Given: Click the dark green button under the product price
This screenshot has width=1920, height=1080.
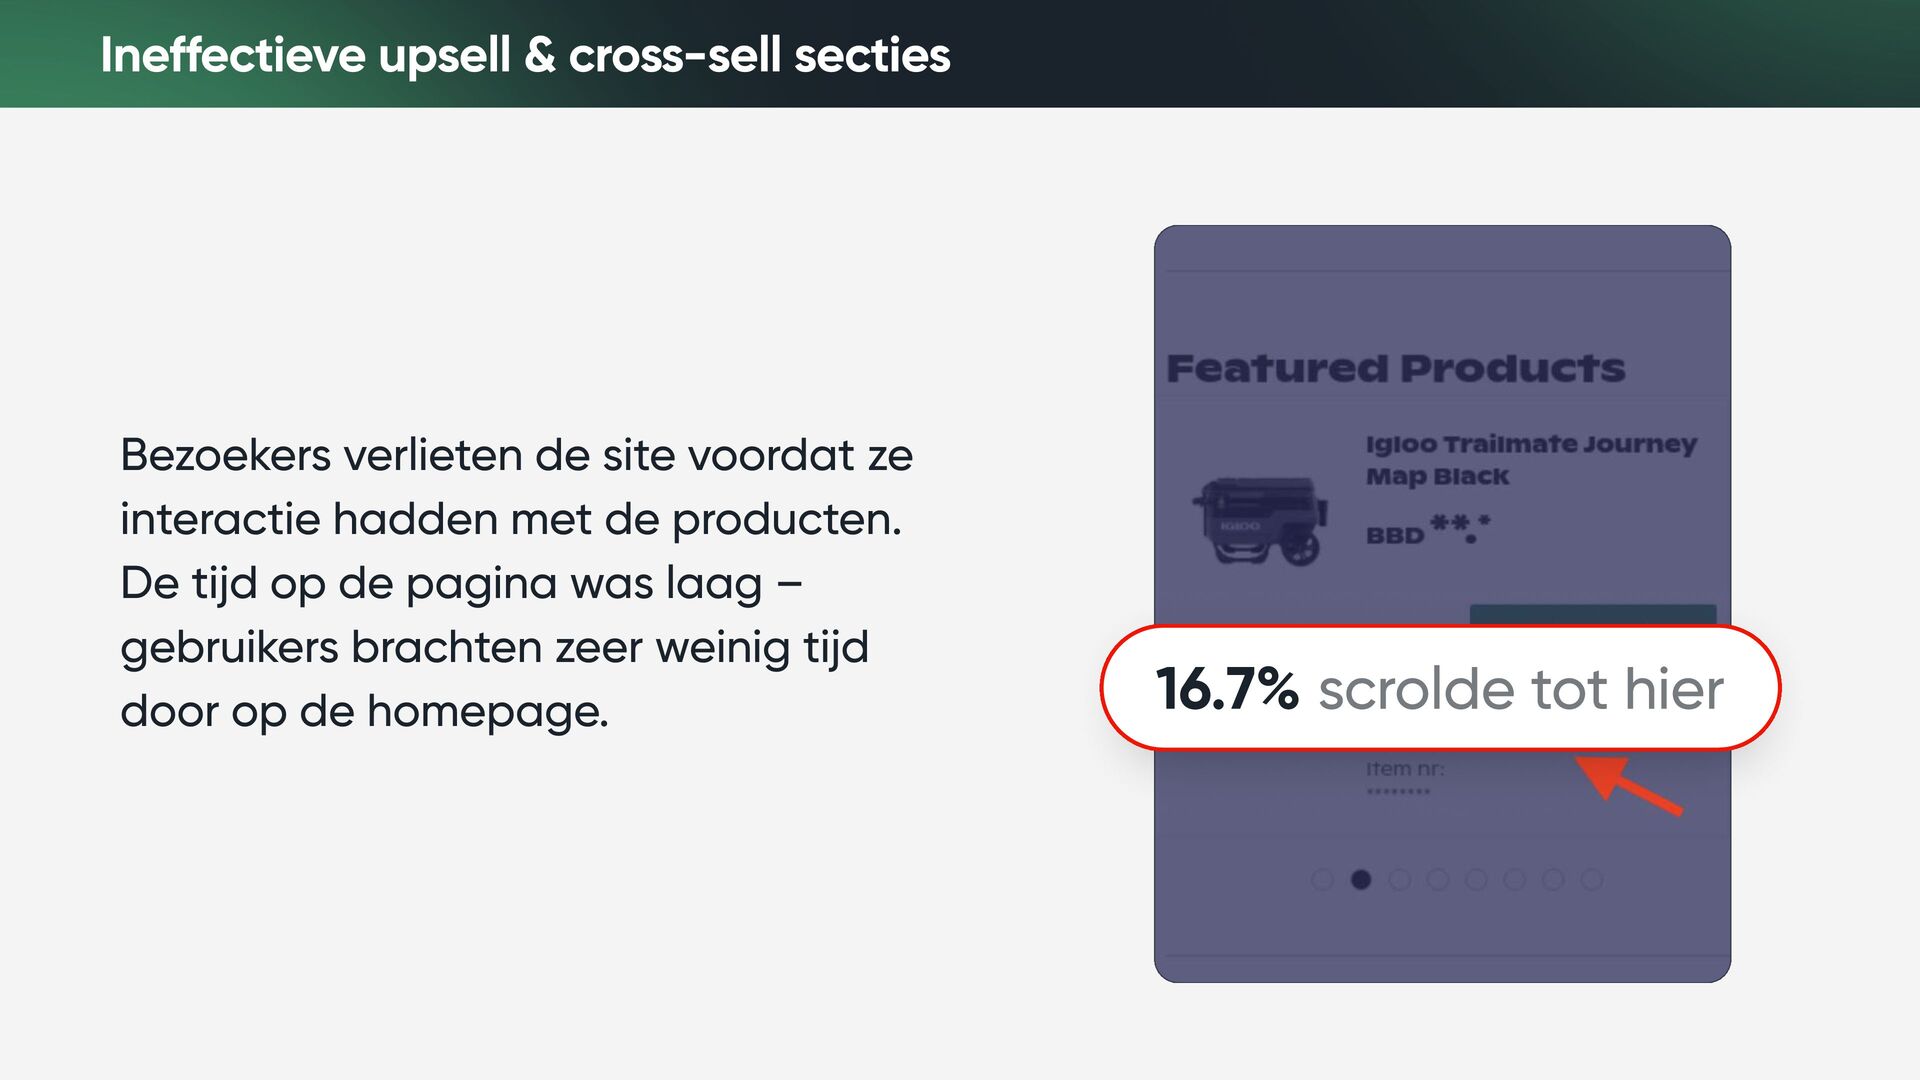Looking at the screenshot, I should point(1593,614).
